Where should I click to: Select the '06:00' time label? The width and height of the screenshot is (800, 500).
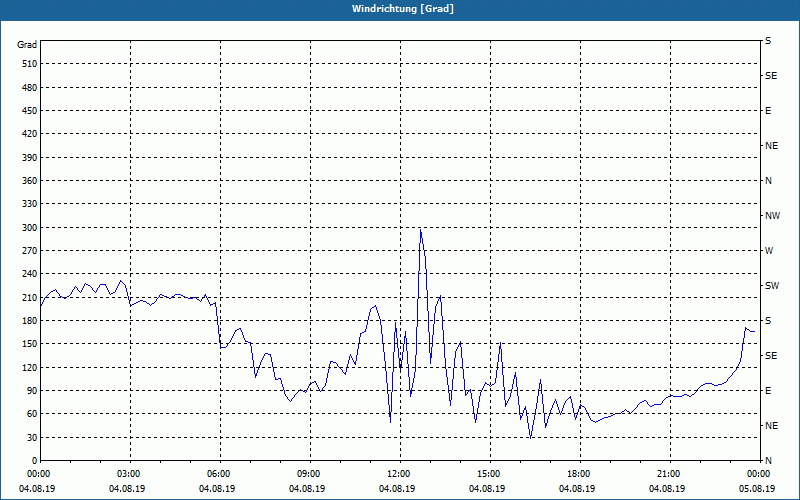[217, 474]
